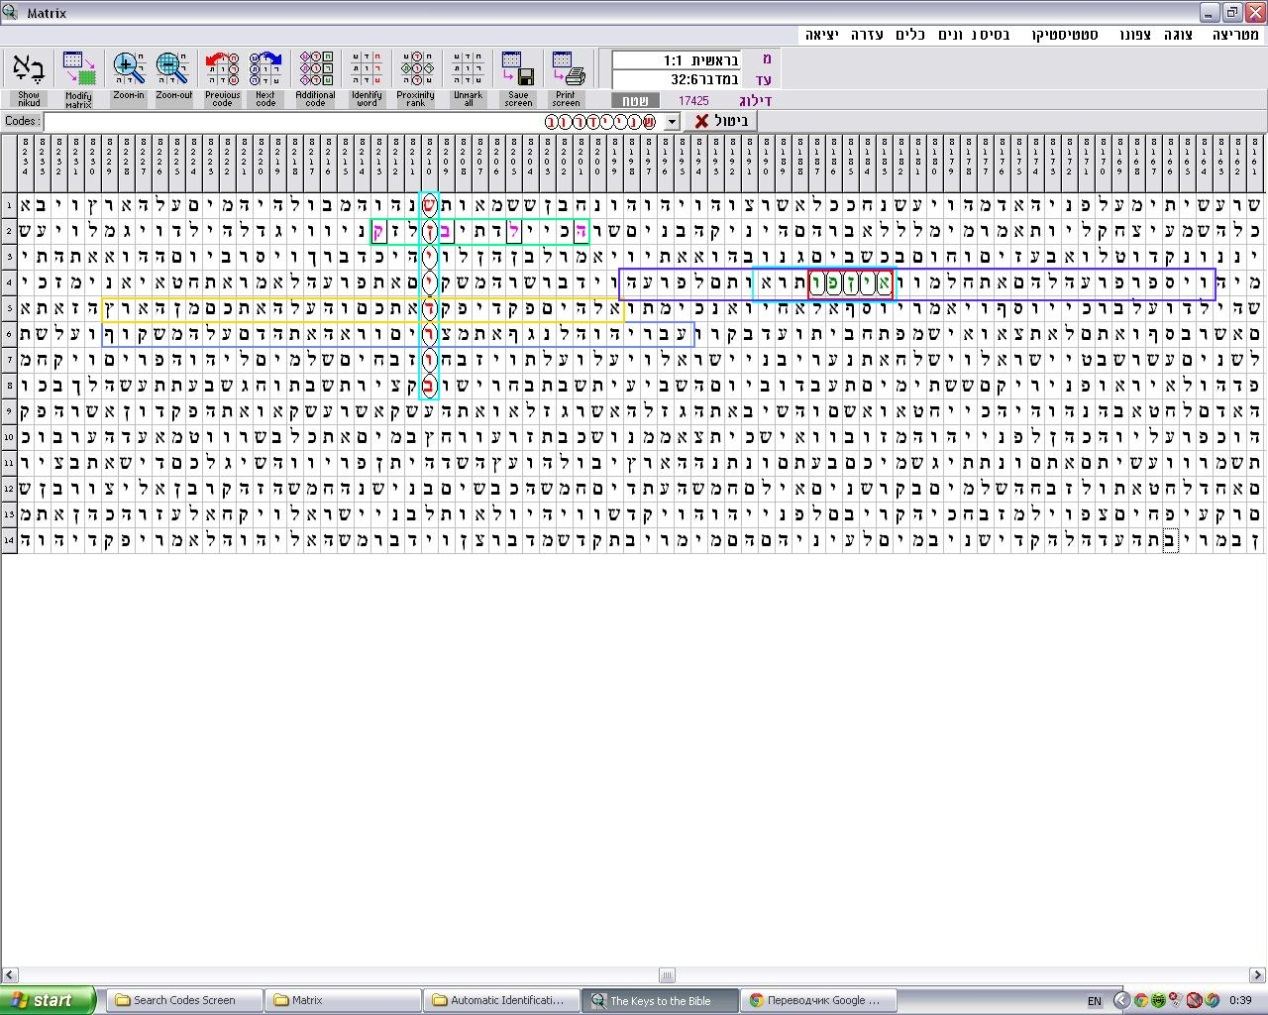1268x1015 pixels.
Task: Zoom out of the matrix
Action: point(173,70)
